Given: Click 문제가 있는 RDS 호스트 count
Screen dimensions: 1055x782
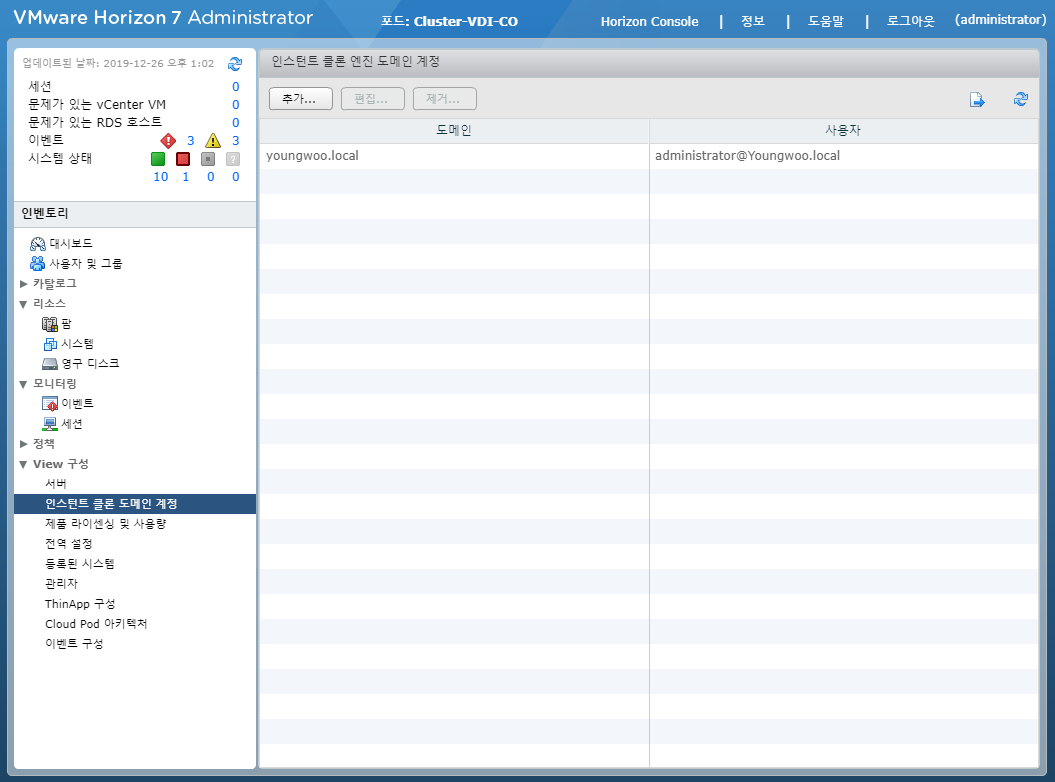Looking at the screenshot, I should (x=235, y=123).
